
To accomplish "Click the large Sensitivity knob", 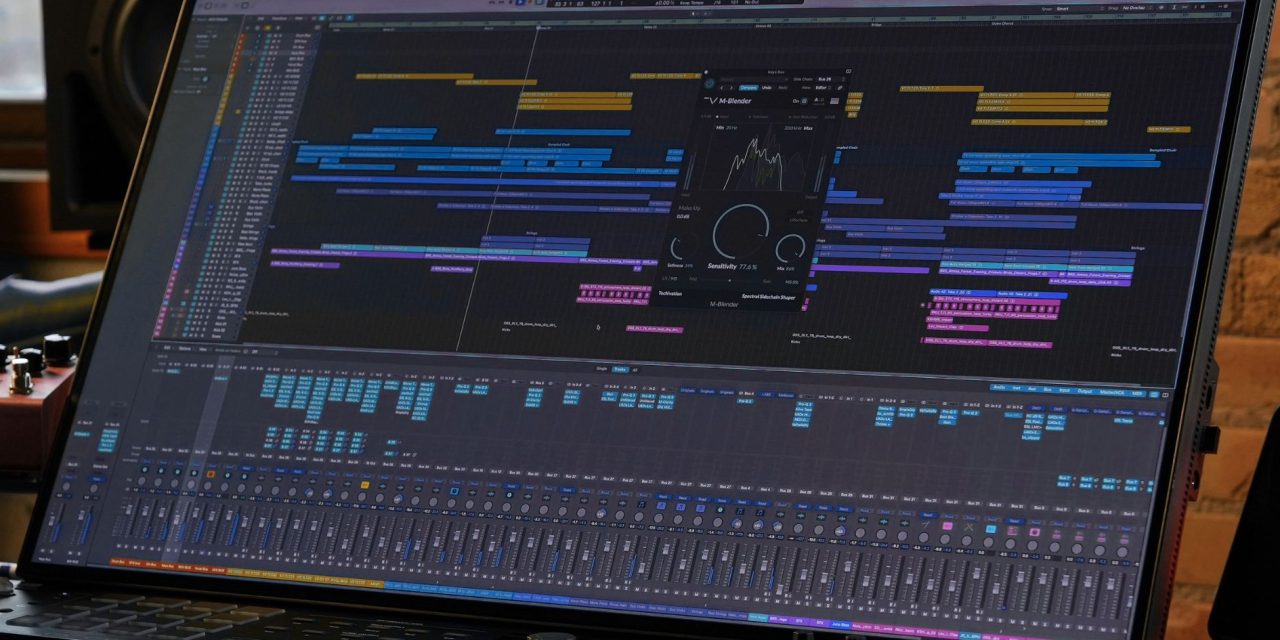I will tap(741, 232).
